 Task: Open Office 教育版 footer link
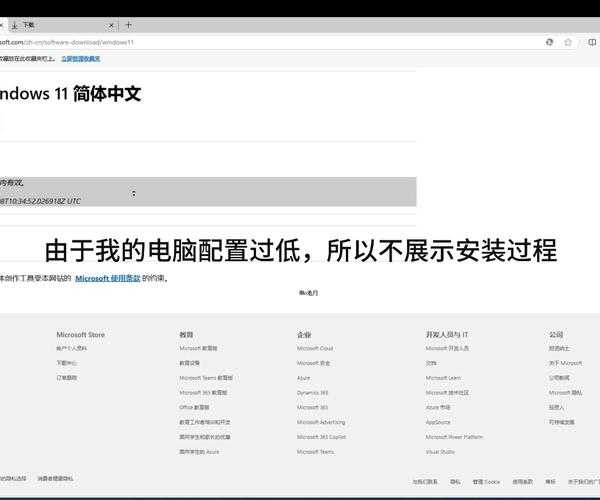pyautogui.click(x=194, y=407)
